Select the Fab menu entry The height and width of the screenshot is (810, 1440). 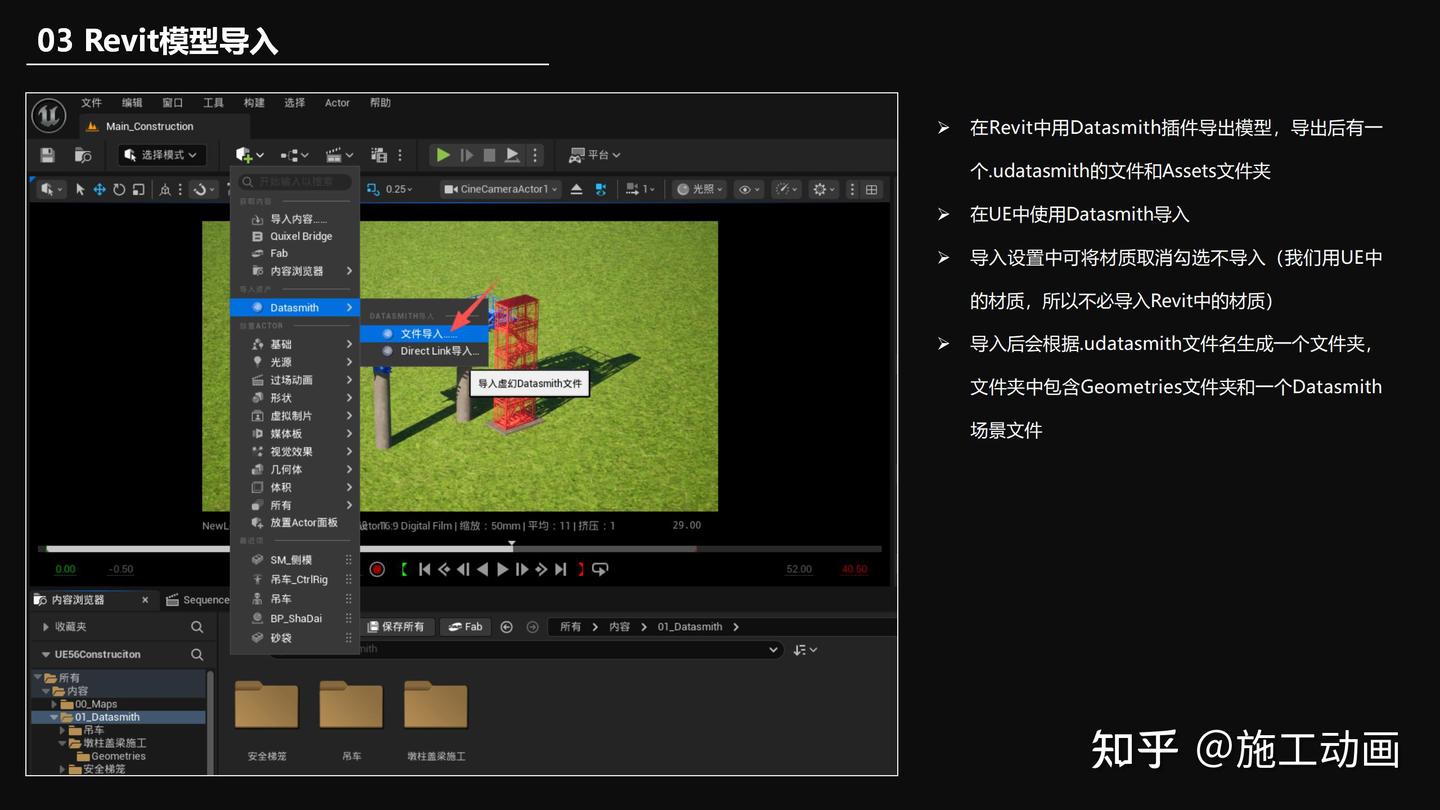coord(294,253)
